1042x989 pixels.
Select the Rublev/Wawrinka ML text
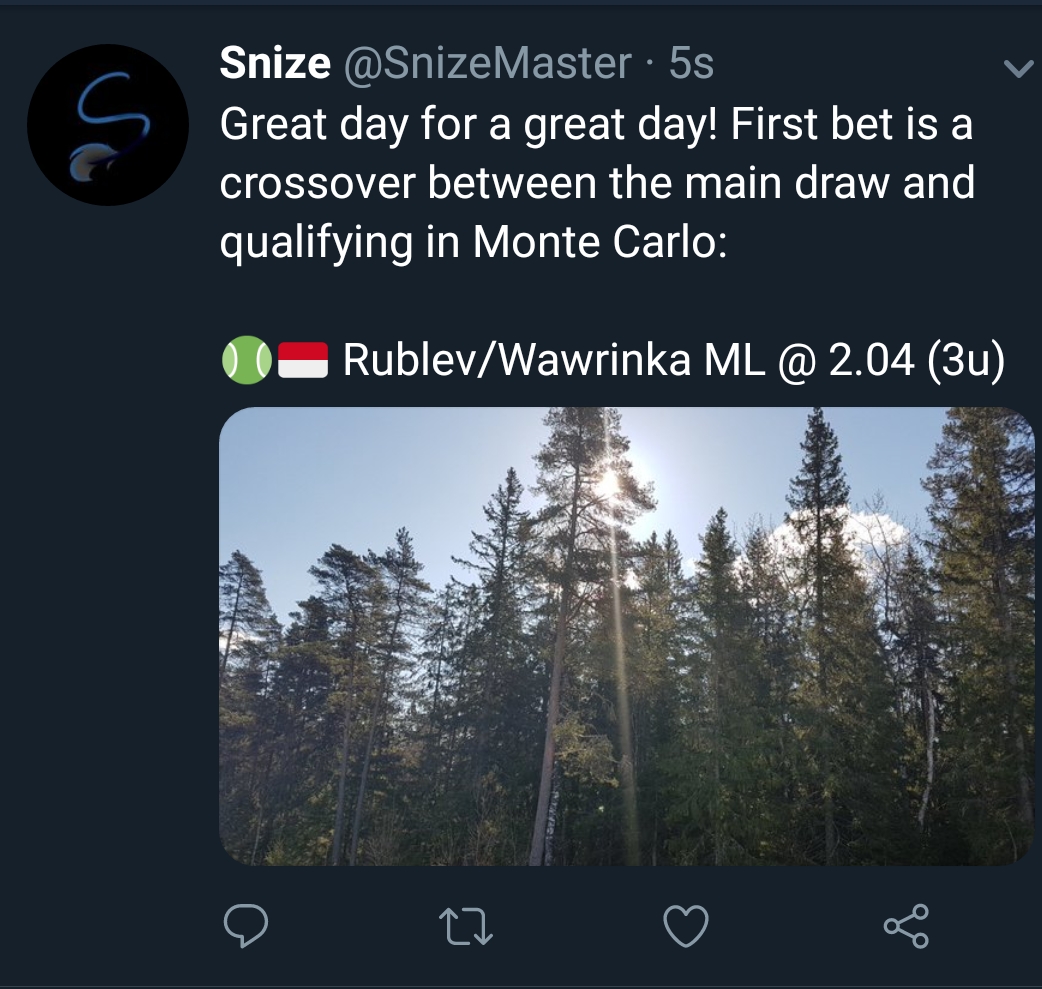pyautogui.click(x=553, y=360)
